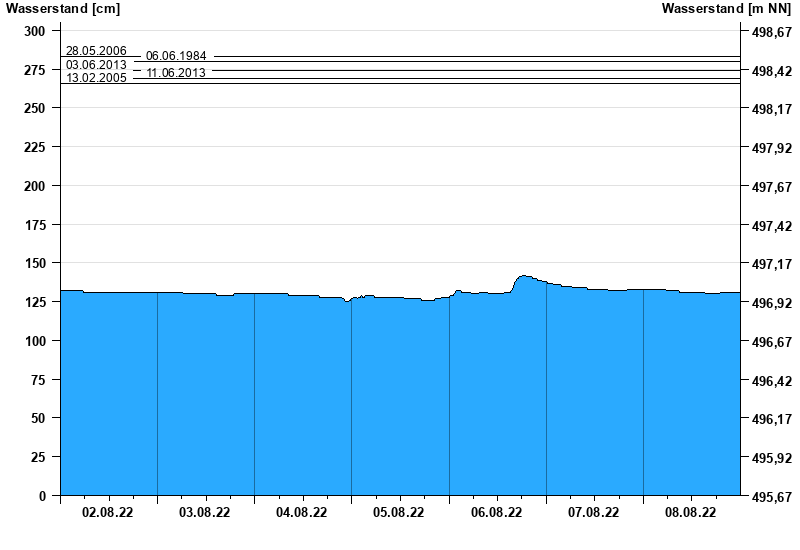
Task: Select the 03.08.22 date on x-axis
Action: coord(205,513)
